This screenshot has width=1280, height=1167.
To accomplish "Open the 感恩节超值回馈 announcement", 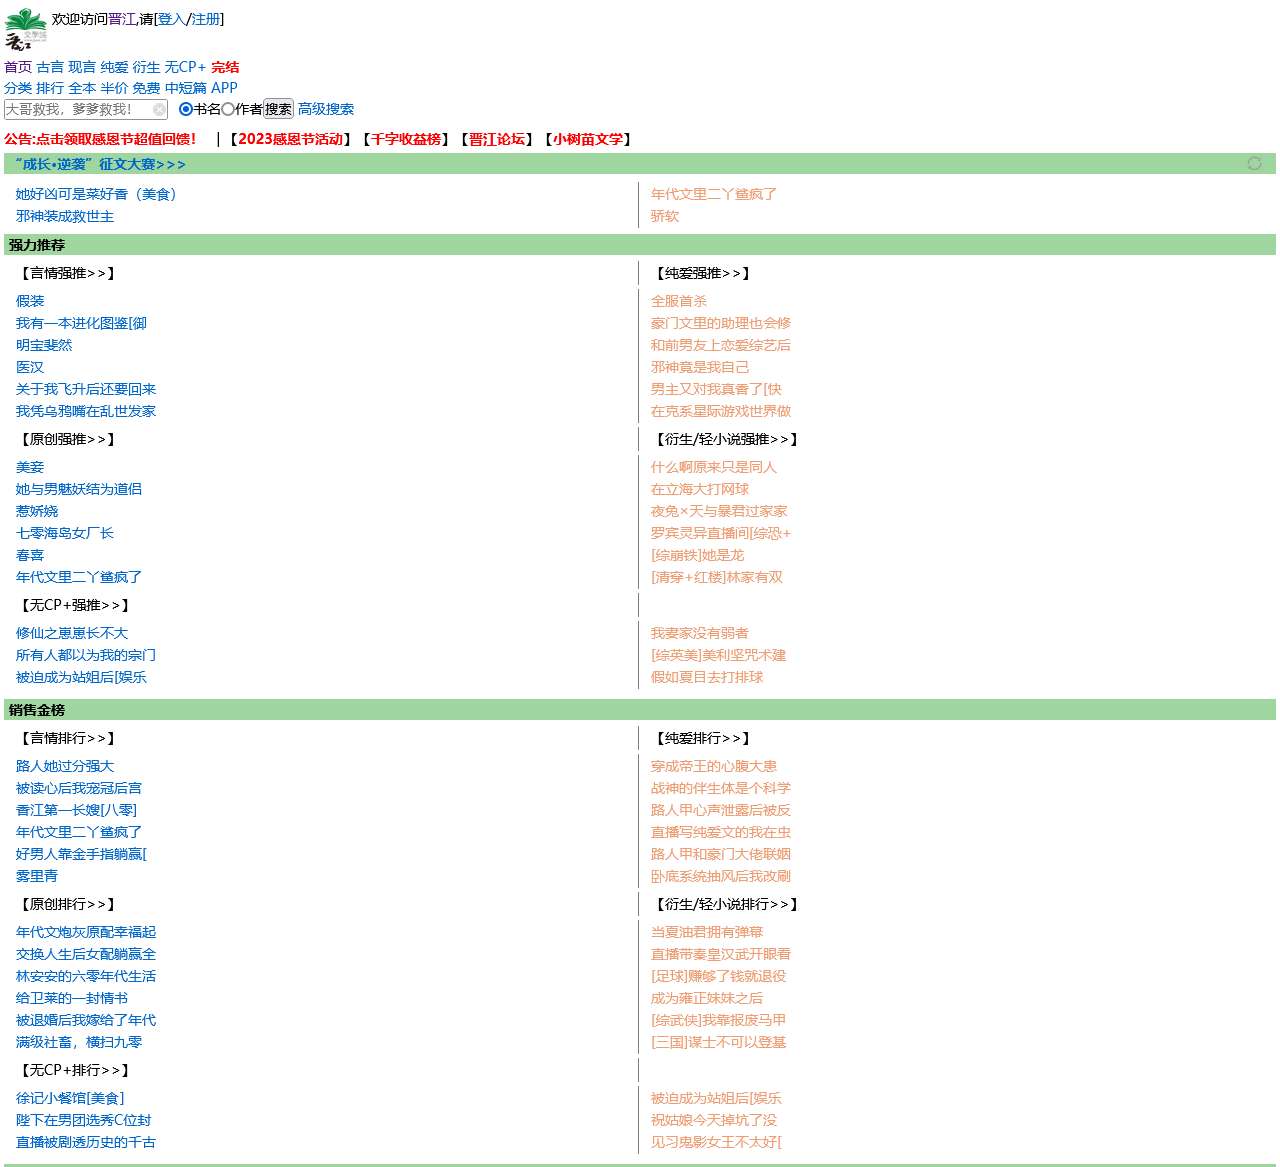I will pos(100,139).
